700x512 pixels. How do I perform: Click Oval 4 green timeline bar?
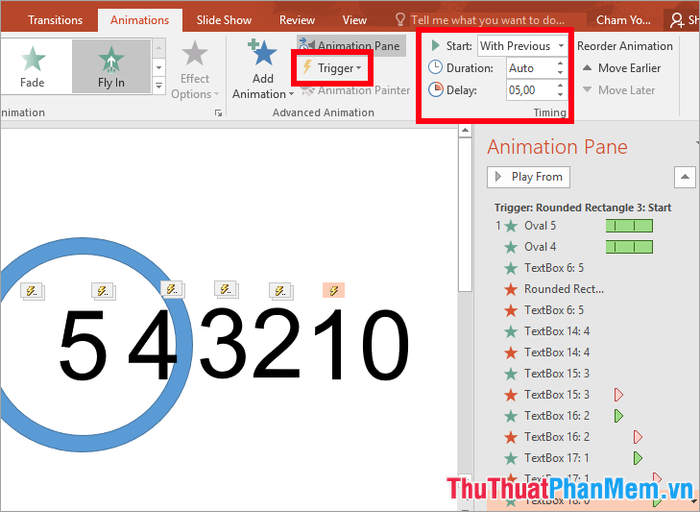[x=629, y=247]
